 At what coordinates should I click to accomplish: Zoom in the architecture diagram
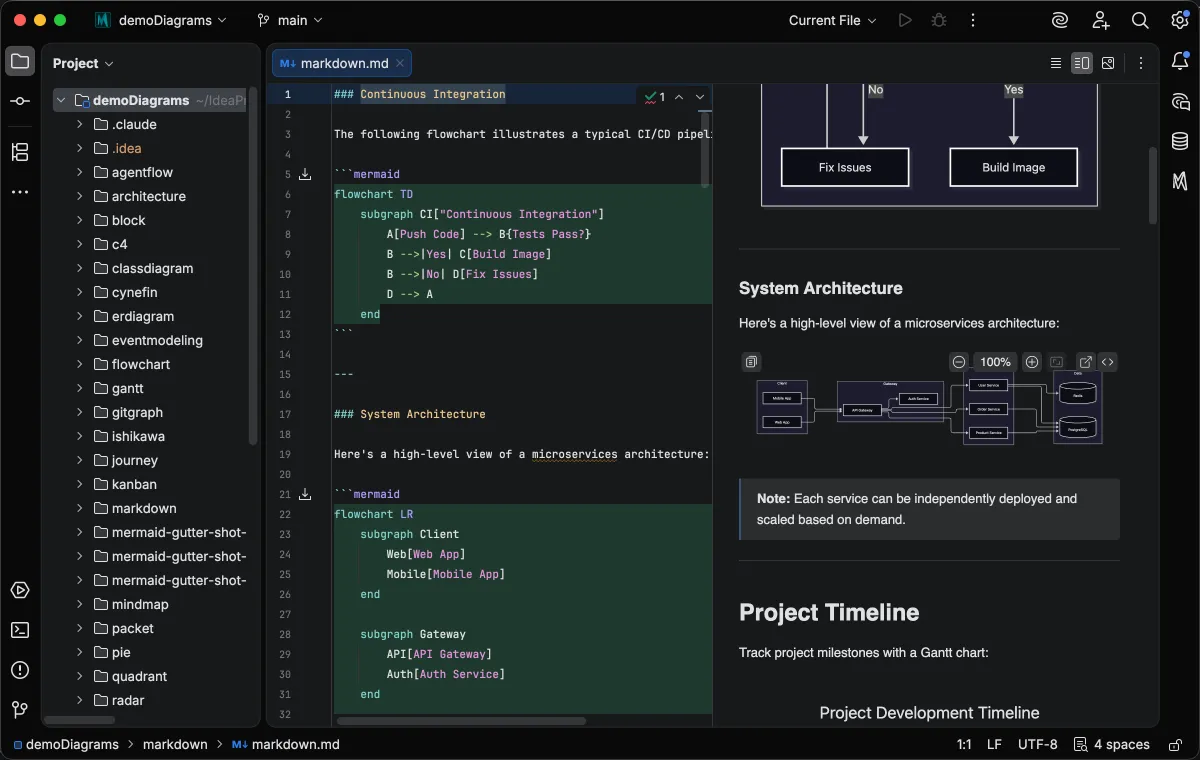[1032, 362]
